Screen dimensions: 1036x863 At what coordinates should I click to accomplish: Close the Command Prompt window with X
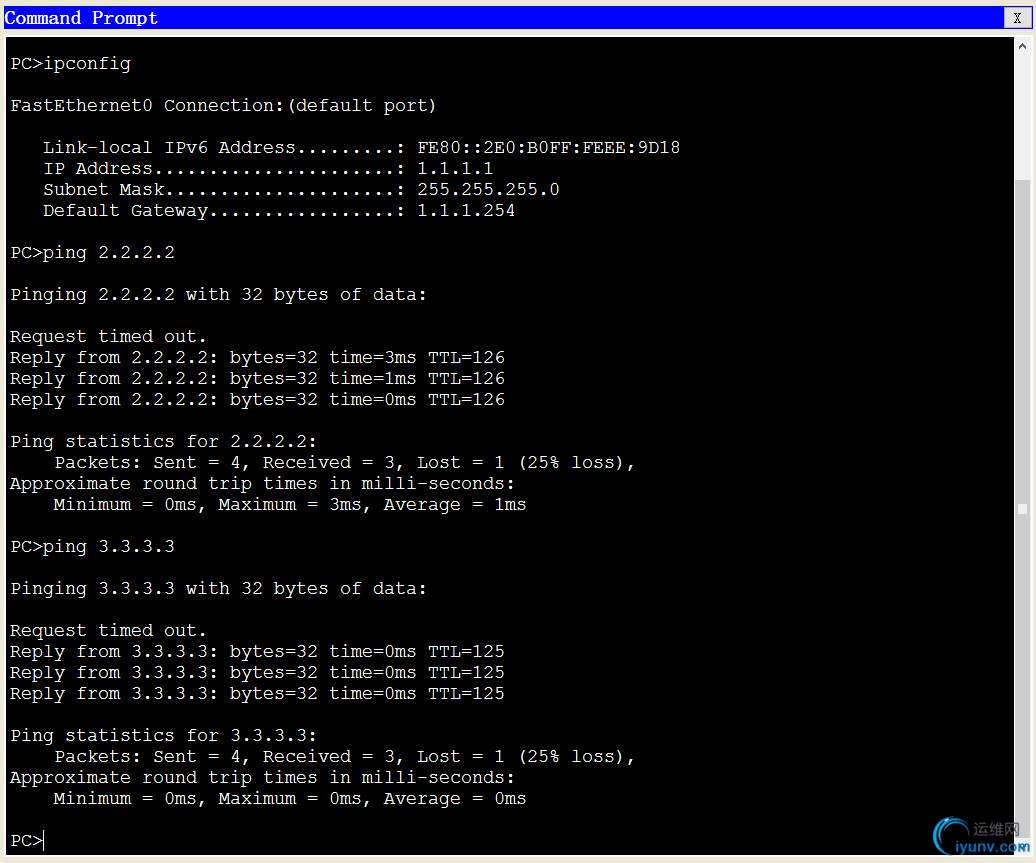coord(1018,18)
